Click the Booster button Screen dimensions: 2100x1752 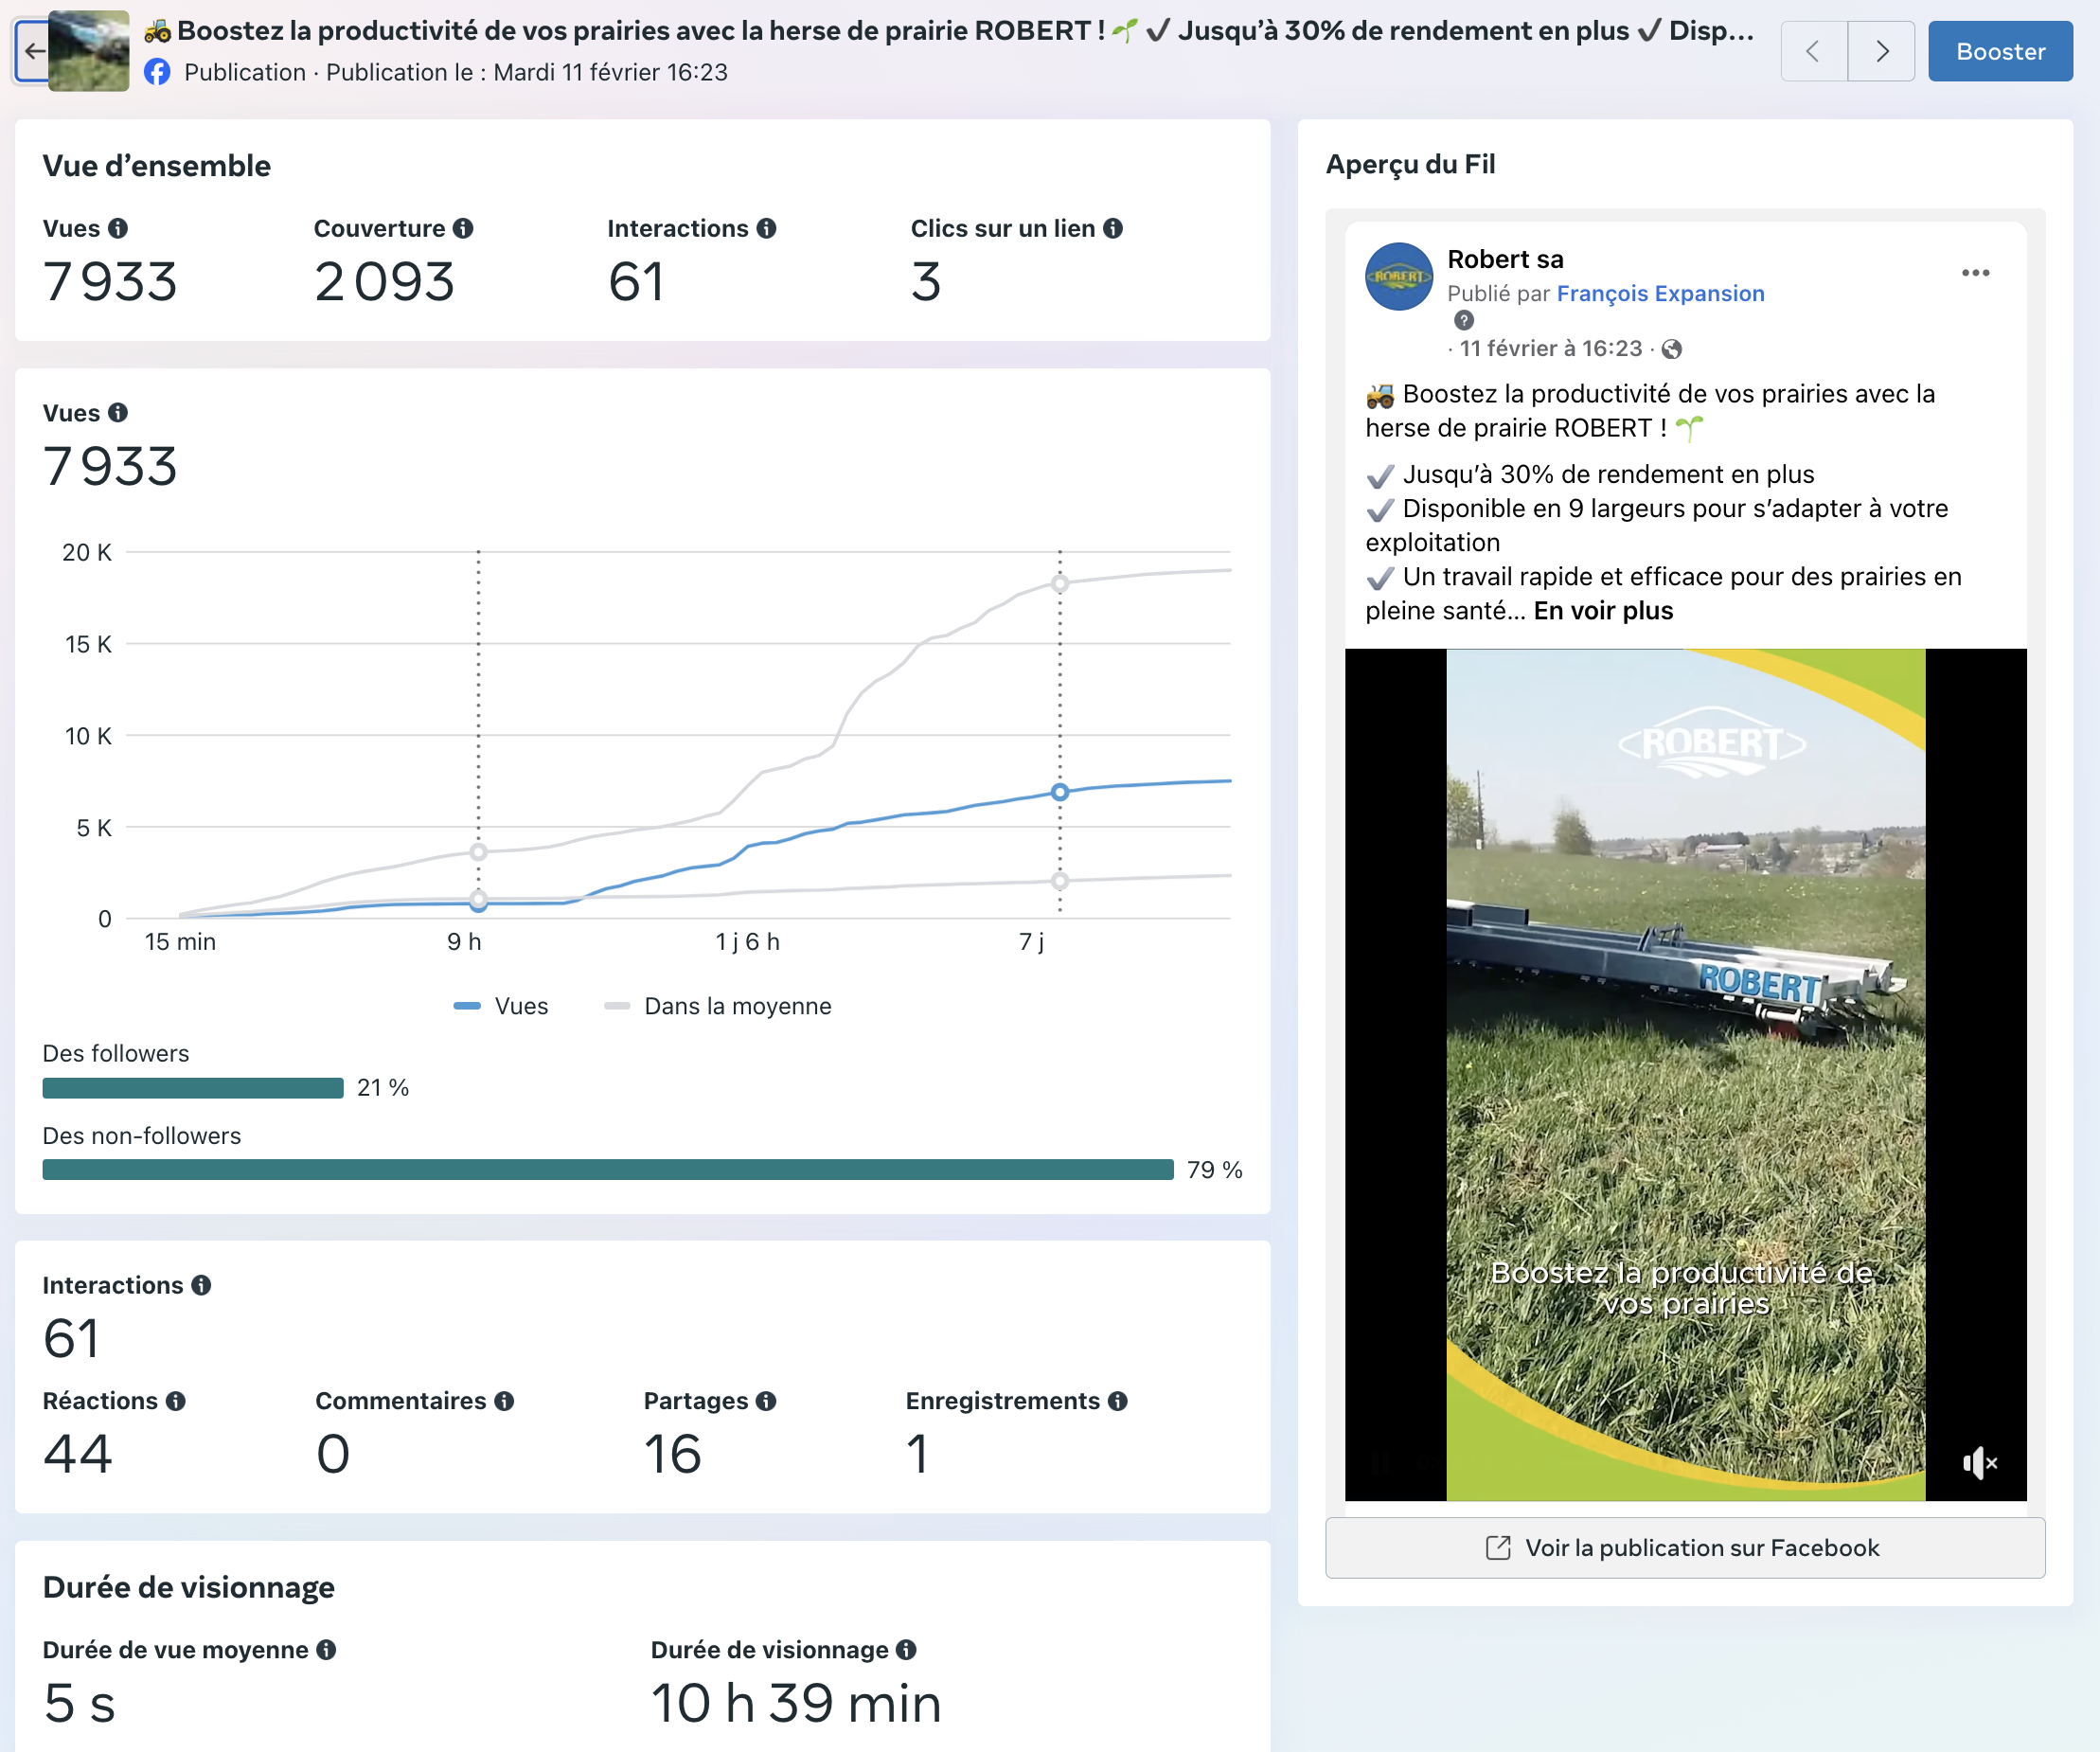click(2000, 51)
